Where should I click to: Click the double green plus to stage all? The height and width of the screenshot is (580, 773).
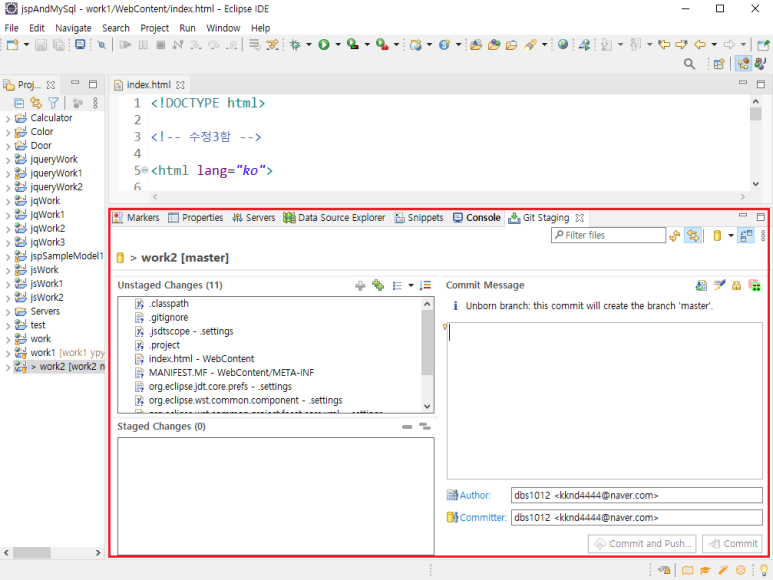pyautogui.click(x=378, y=285)
